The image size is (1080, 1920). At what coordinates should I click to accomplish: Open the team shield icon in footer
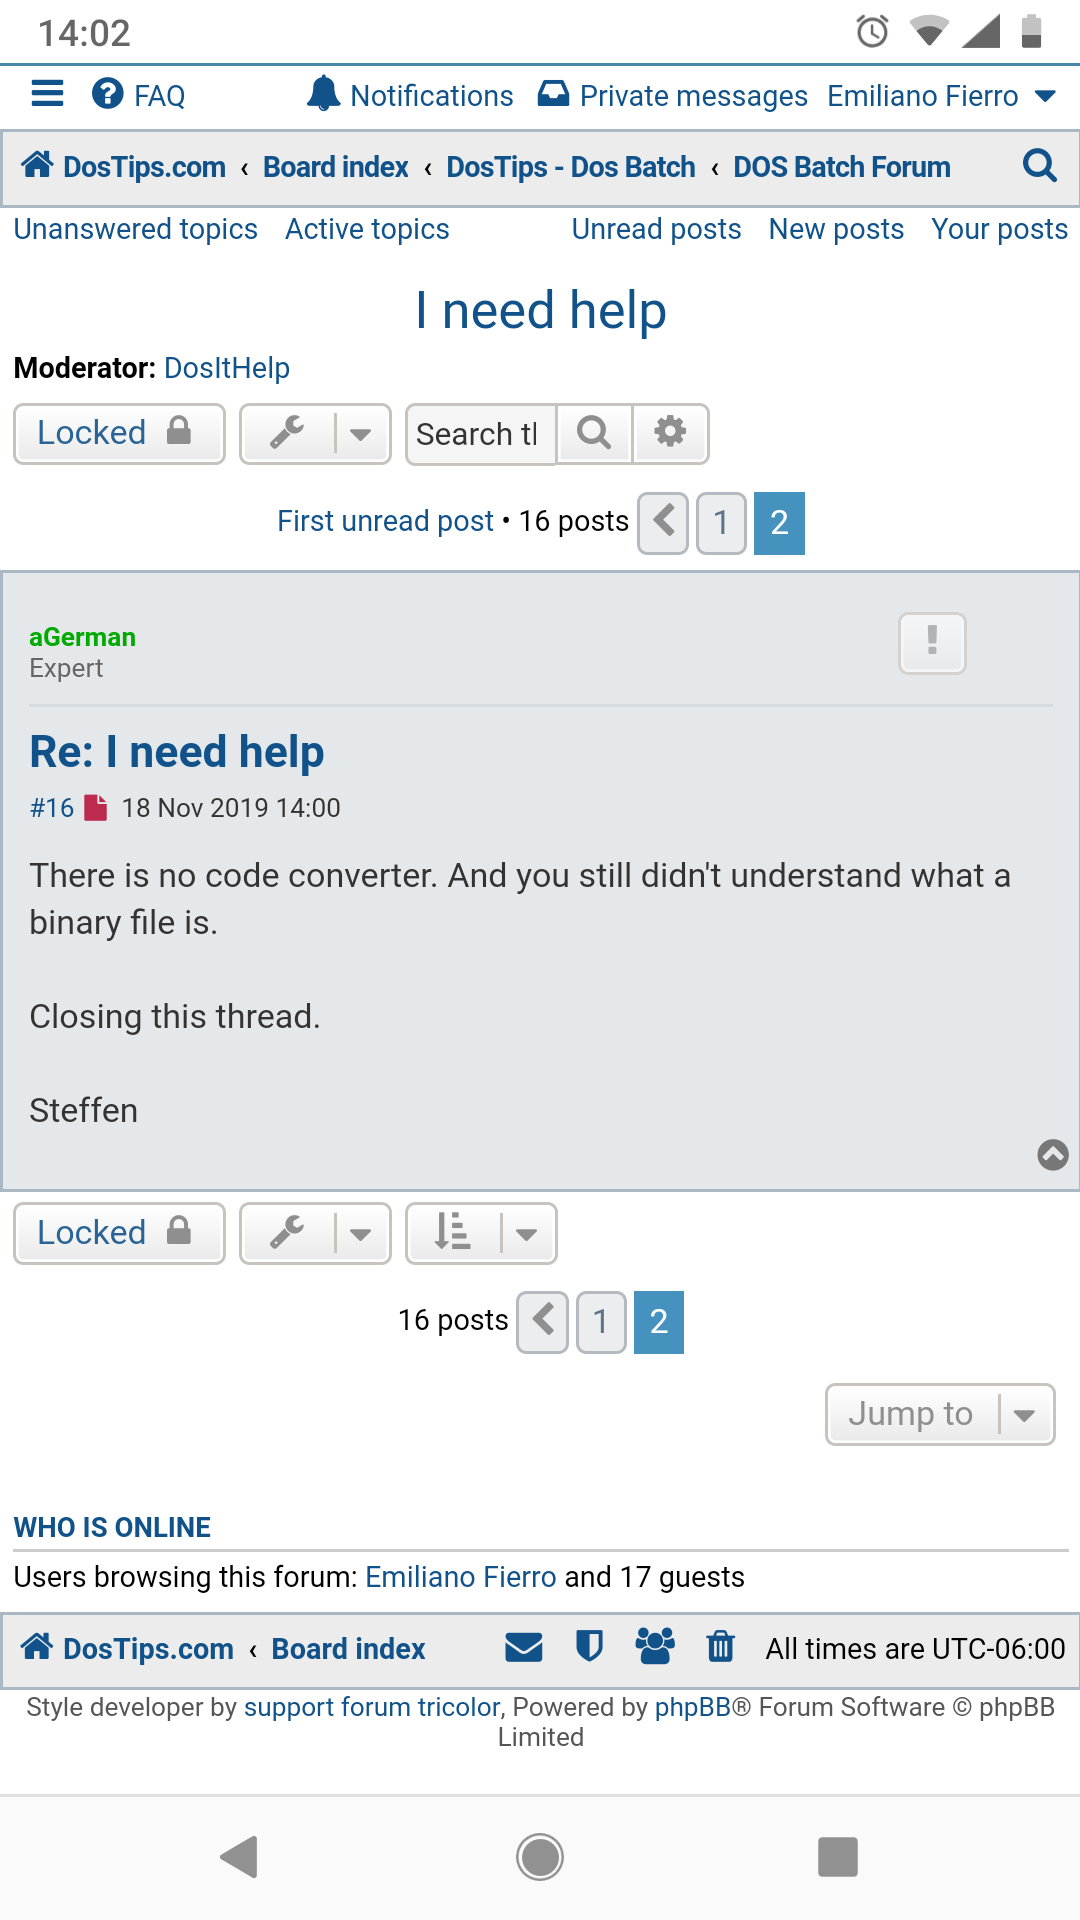coord(590,1646)
